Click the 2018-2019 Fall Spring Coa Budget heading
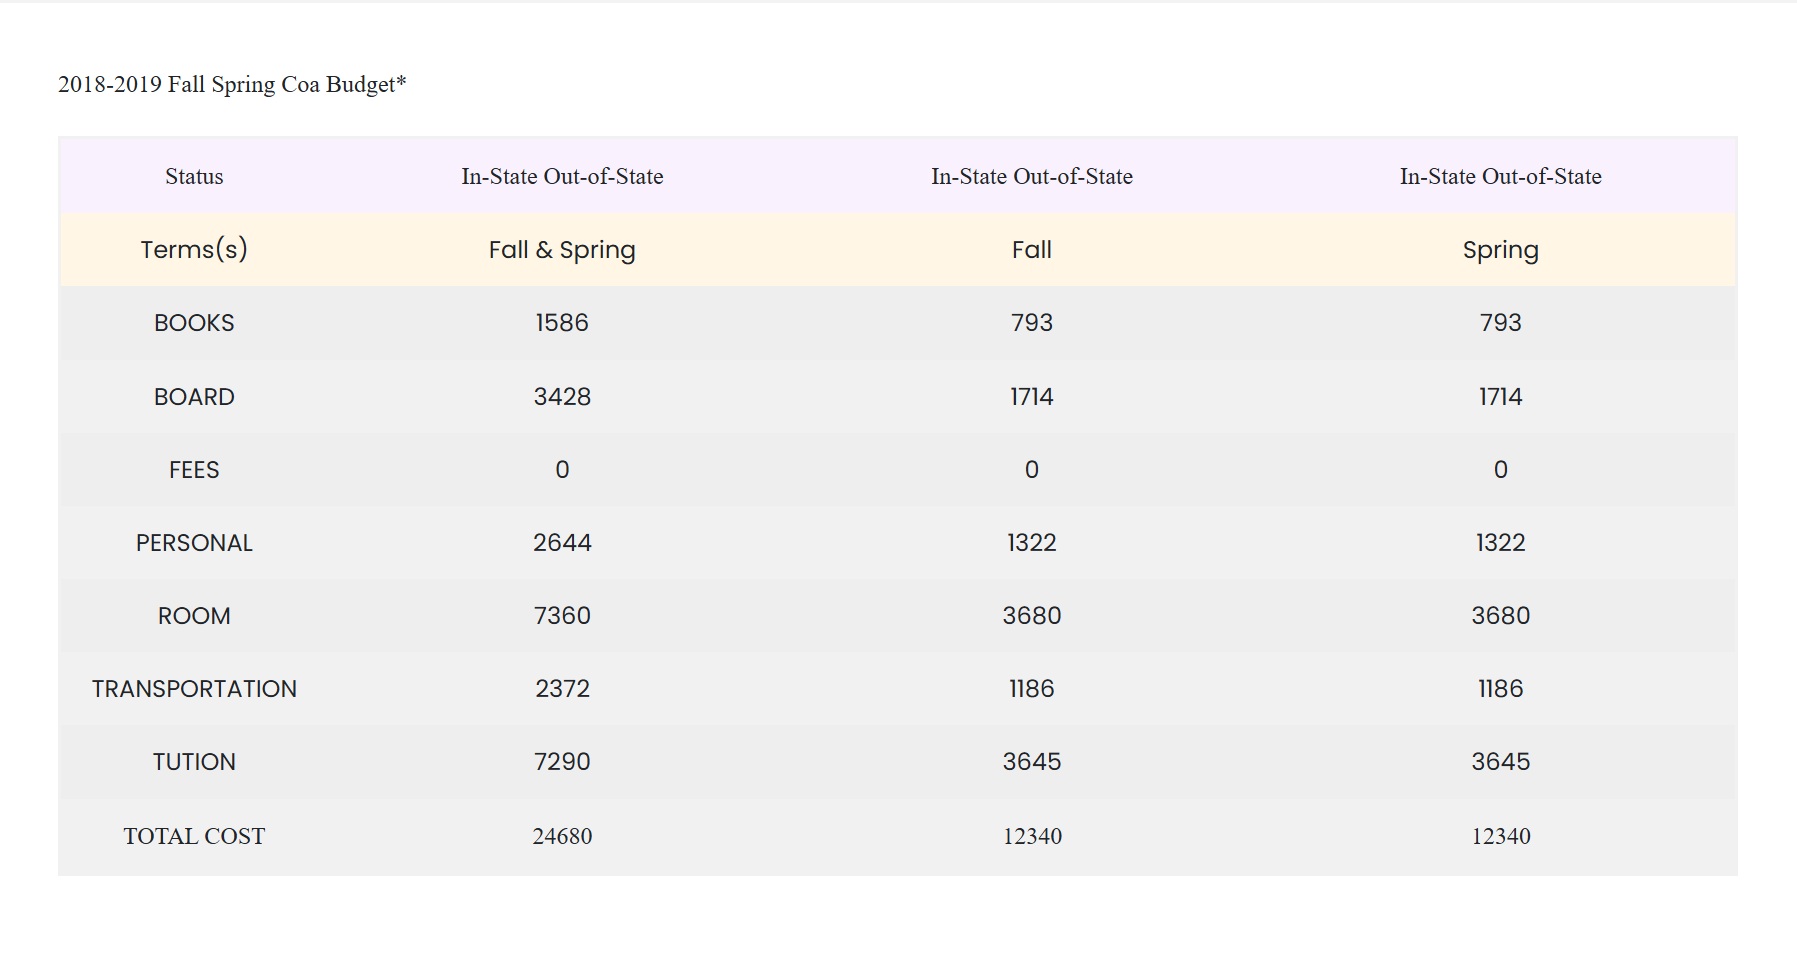 (x=232, y=85)
